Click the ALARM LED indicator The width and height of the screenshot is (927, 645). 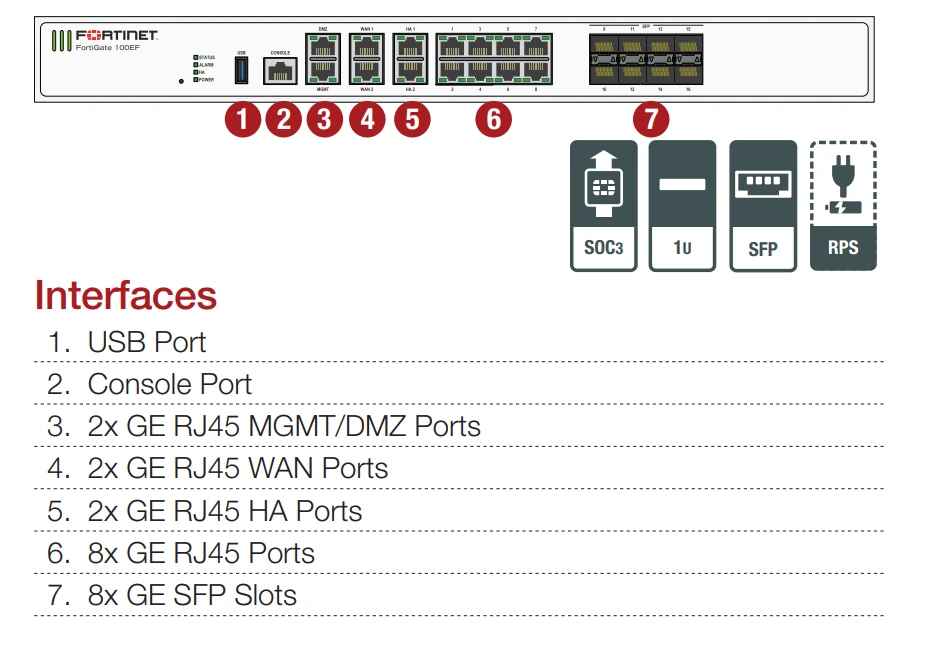[x=196, y=64]
